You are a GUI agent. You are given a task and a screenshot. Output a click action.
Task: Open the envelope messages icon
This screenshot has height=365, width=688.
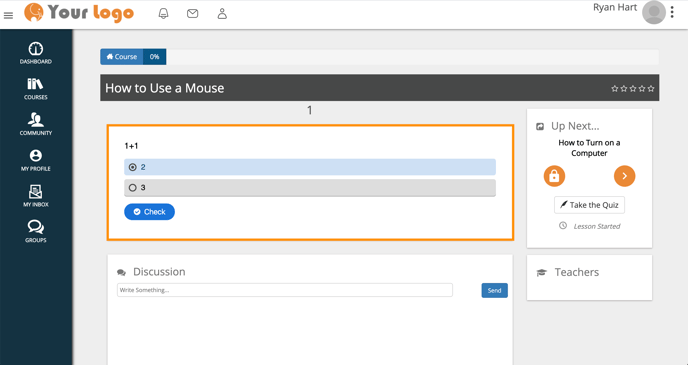(x=193, y=14)
